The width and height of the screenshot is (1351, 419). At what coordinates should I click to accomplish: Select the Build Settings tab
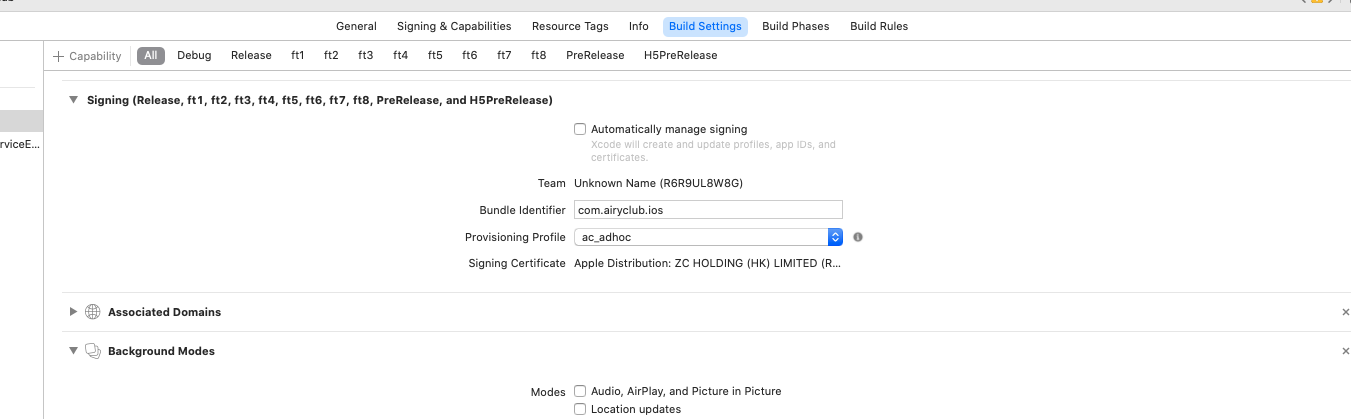705,26
